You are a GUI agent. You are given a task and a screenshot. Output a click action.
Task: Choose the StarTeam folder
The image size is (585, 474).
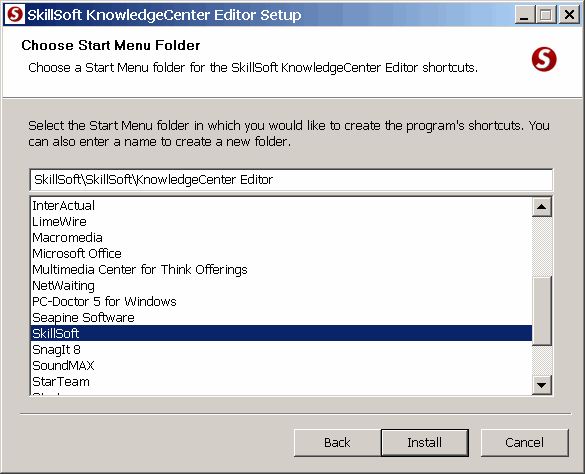click(281, 382)
